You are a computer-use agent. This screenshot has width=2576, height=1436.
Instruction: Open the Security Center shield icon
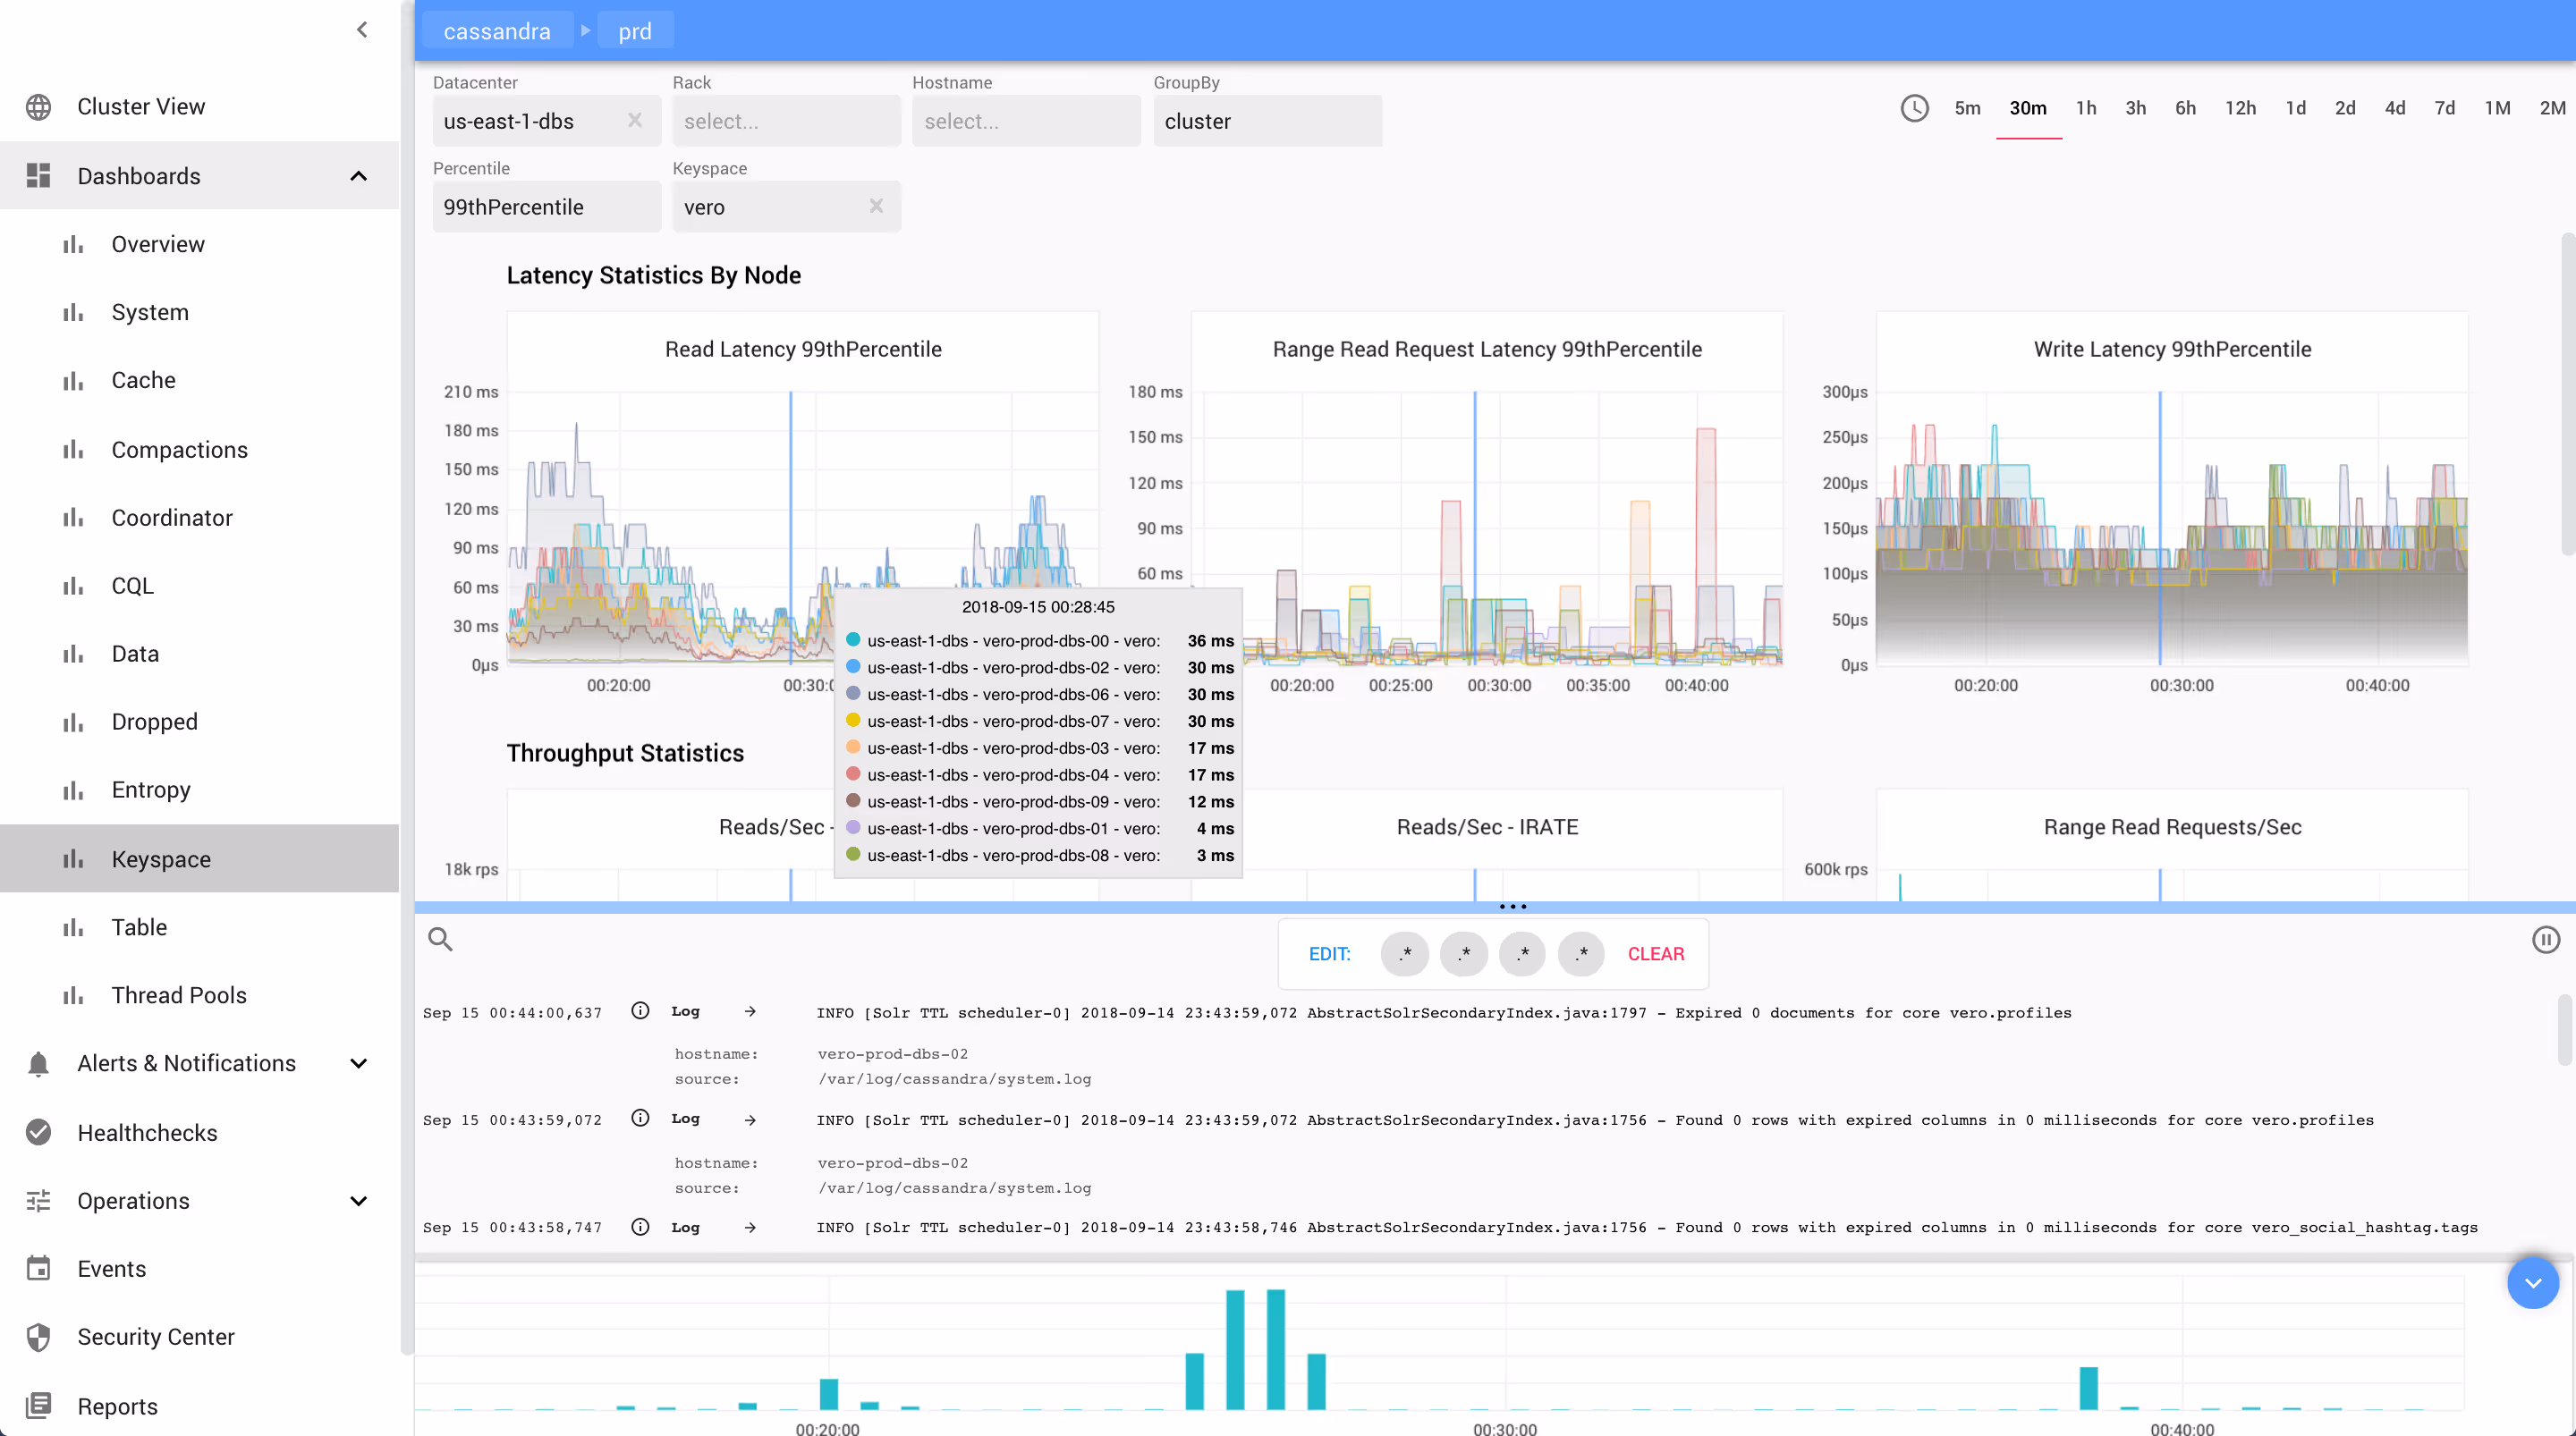click(x=39, y=1337)
